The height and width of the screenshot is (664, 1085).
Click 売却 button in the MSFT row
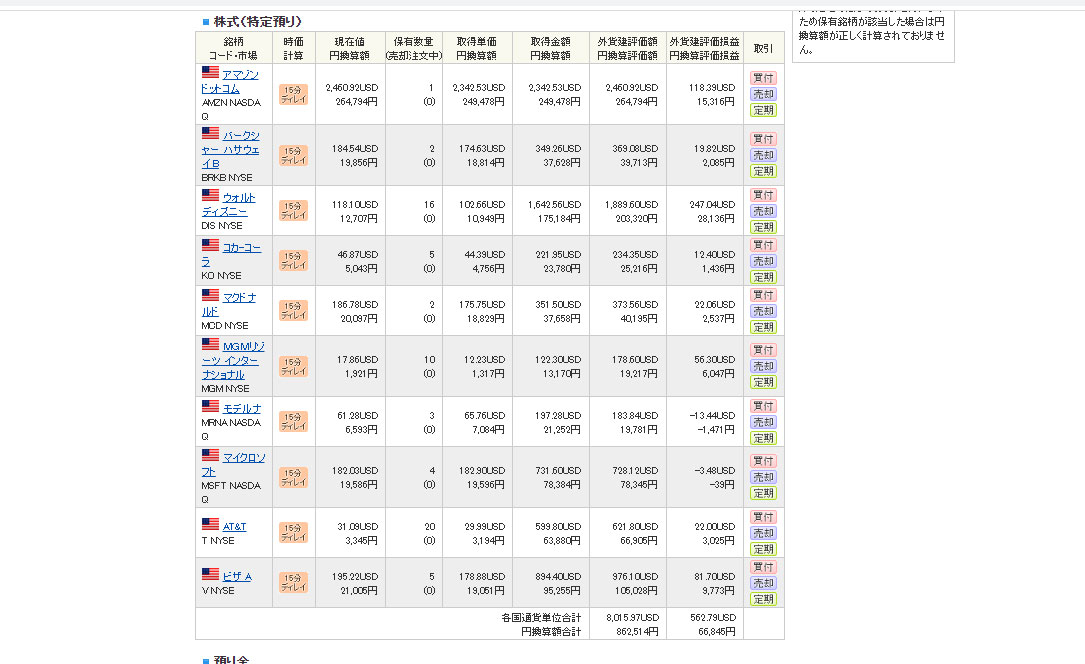(x=763, y=477)
